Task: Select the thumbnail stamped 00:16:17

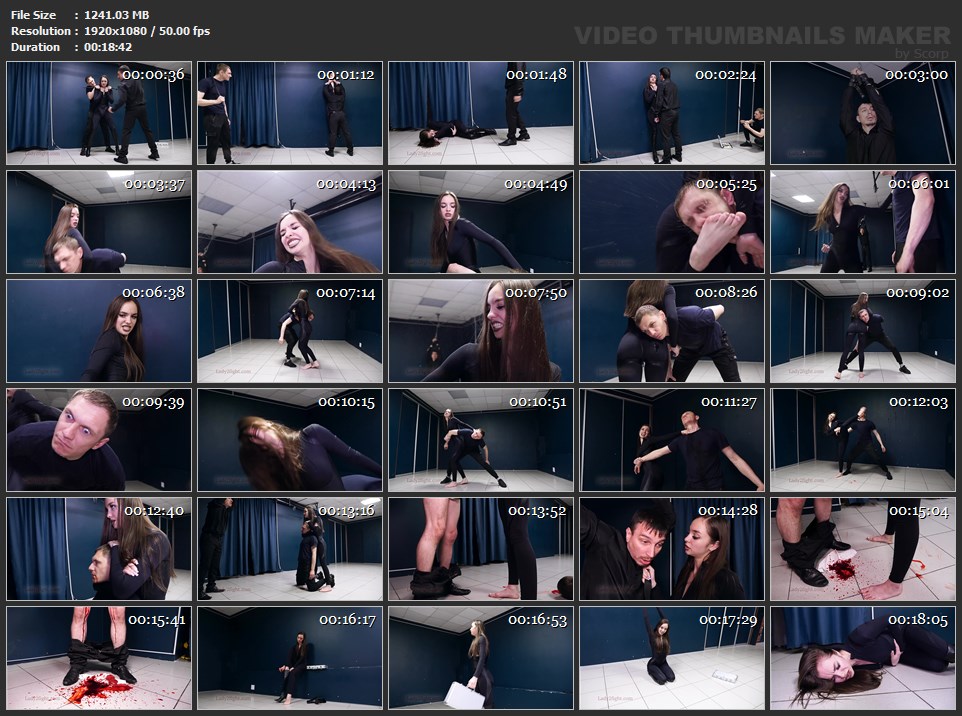Action: pos(290,658)
